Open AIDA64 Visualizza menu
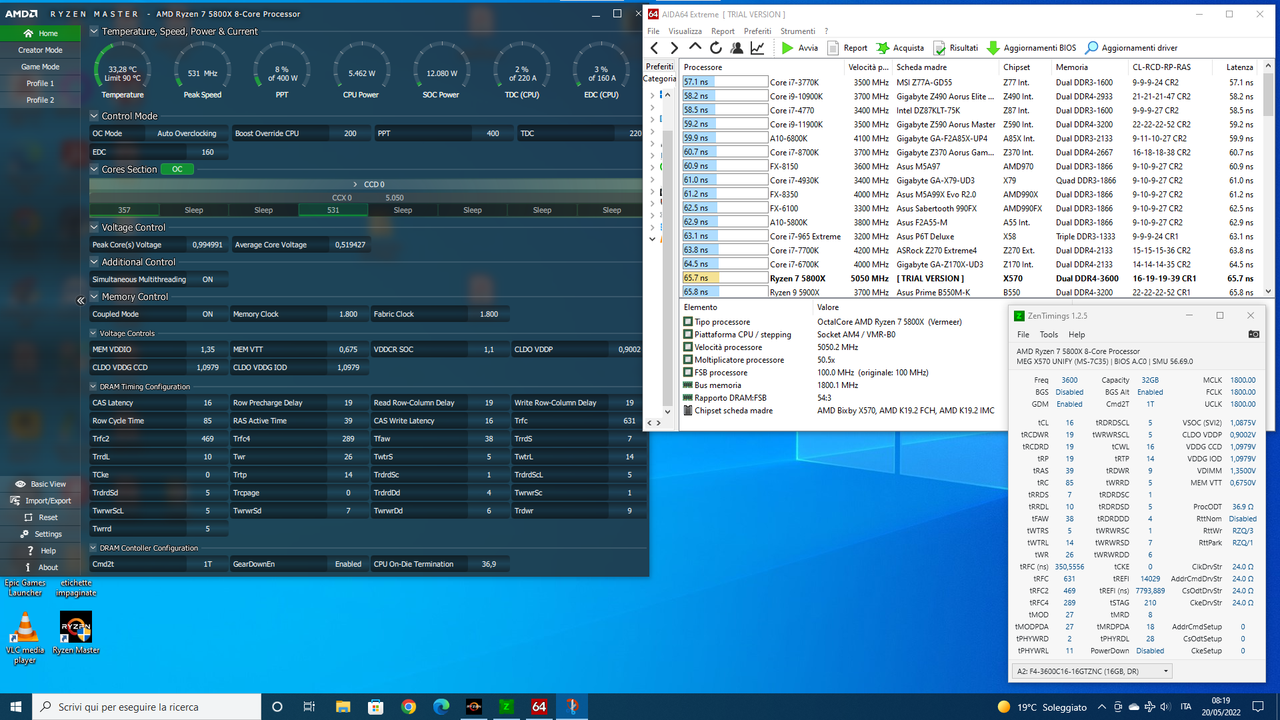1280x720 pixels. click(685, 31)
